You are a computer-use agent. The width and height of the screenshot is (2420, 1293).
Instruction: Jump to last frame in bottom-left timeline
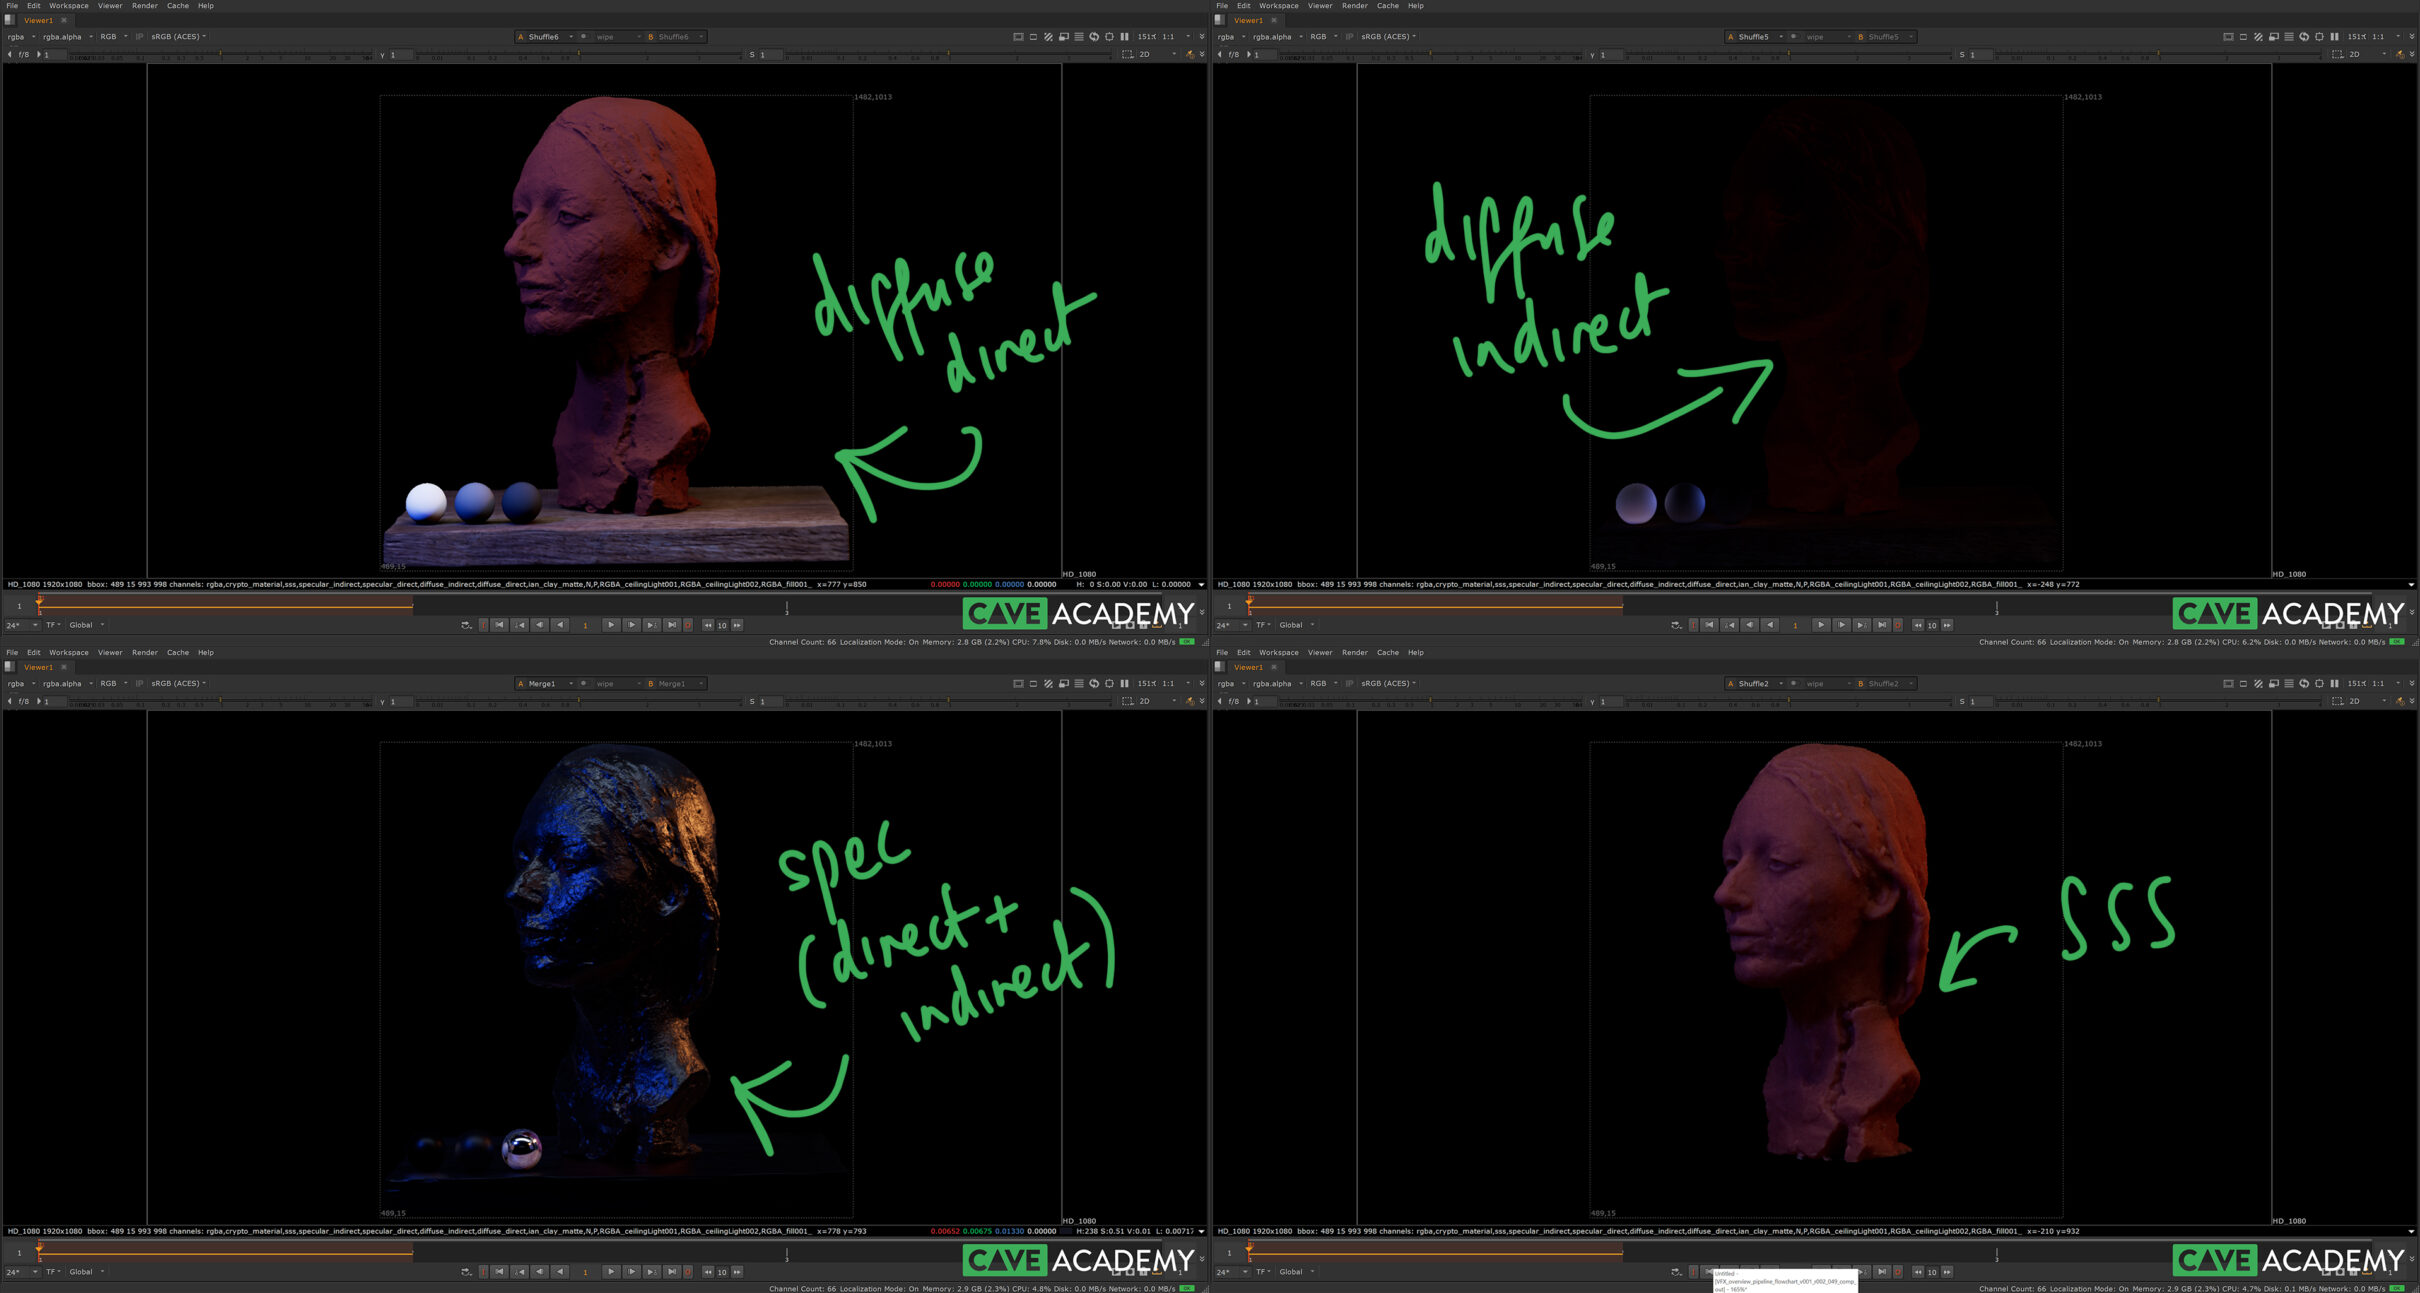(x=672, y=1272)
